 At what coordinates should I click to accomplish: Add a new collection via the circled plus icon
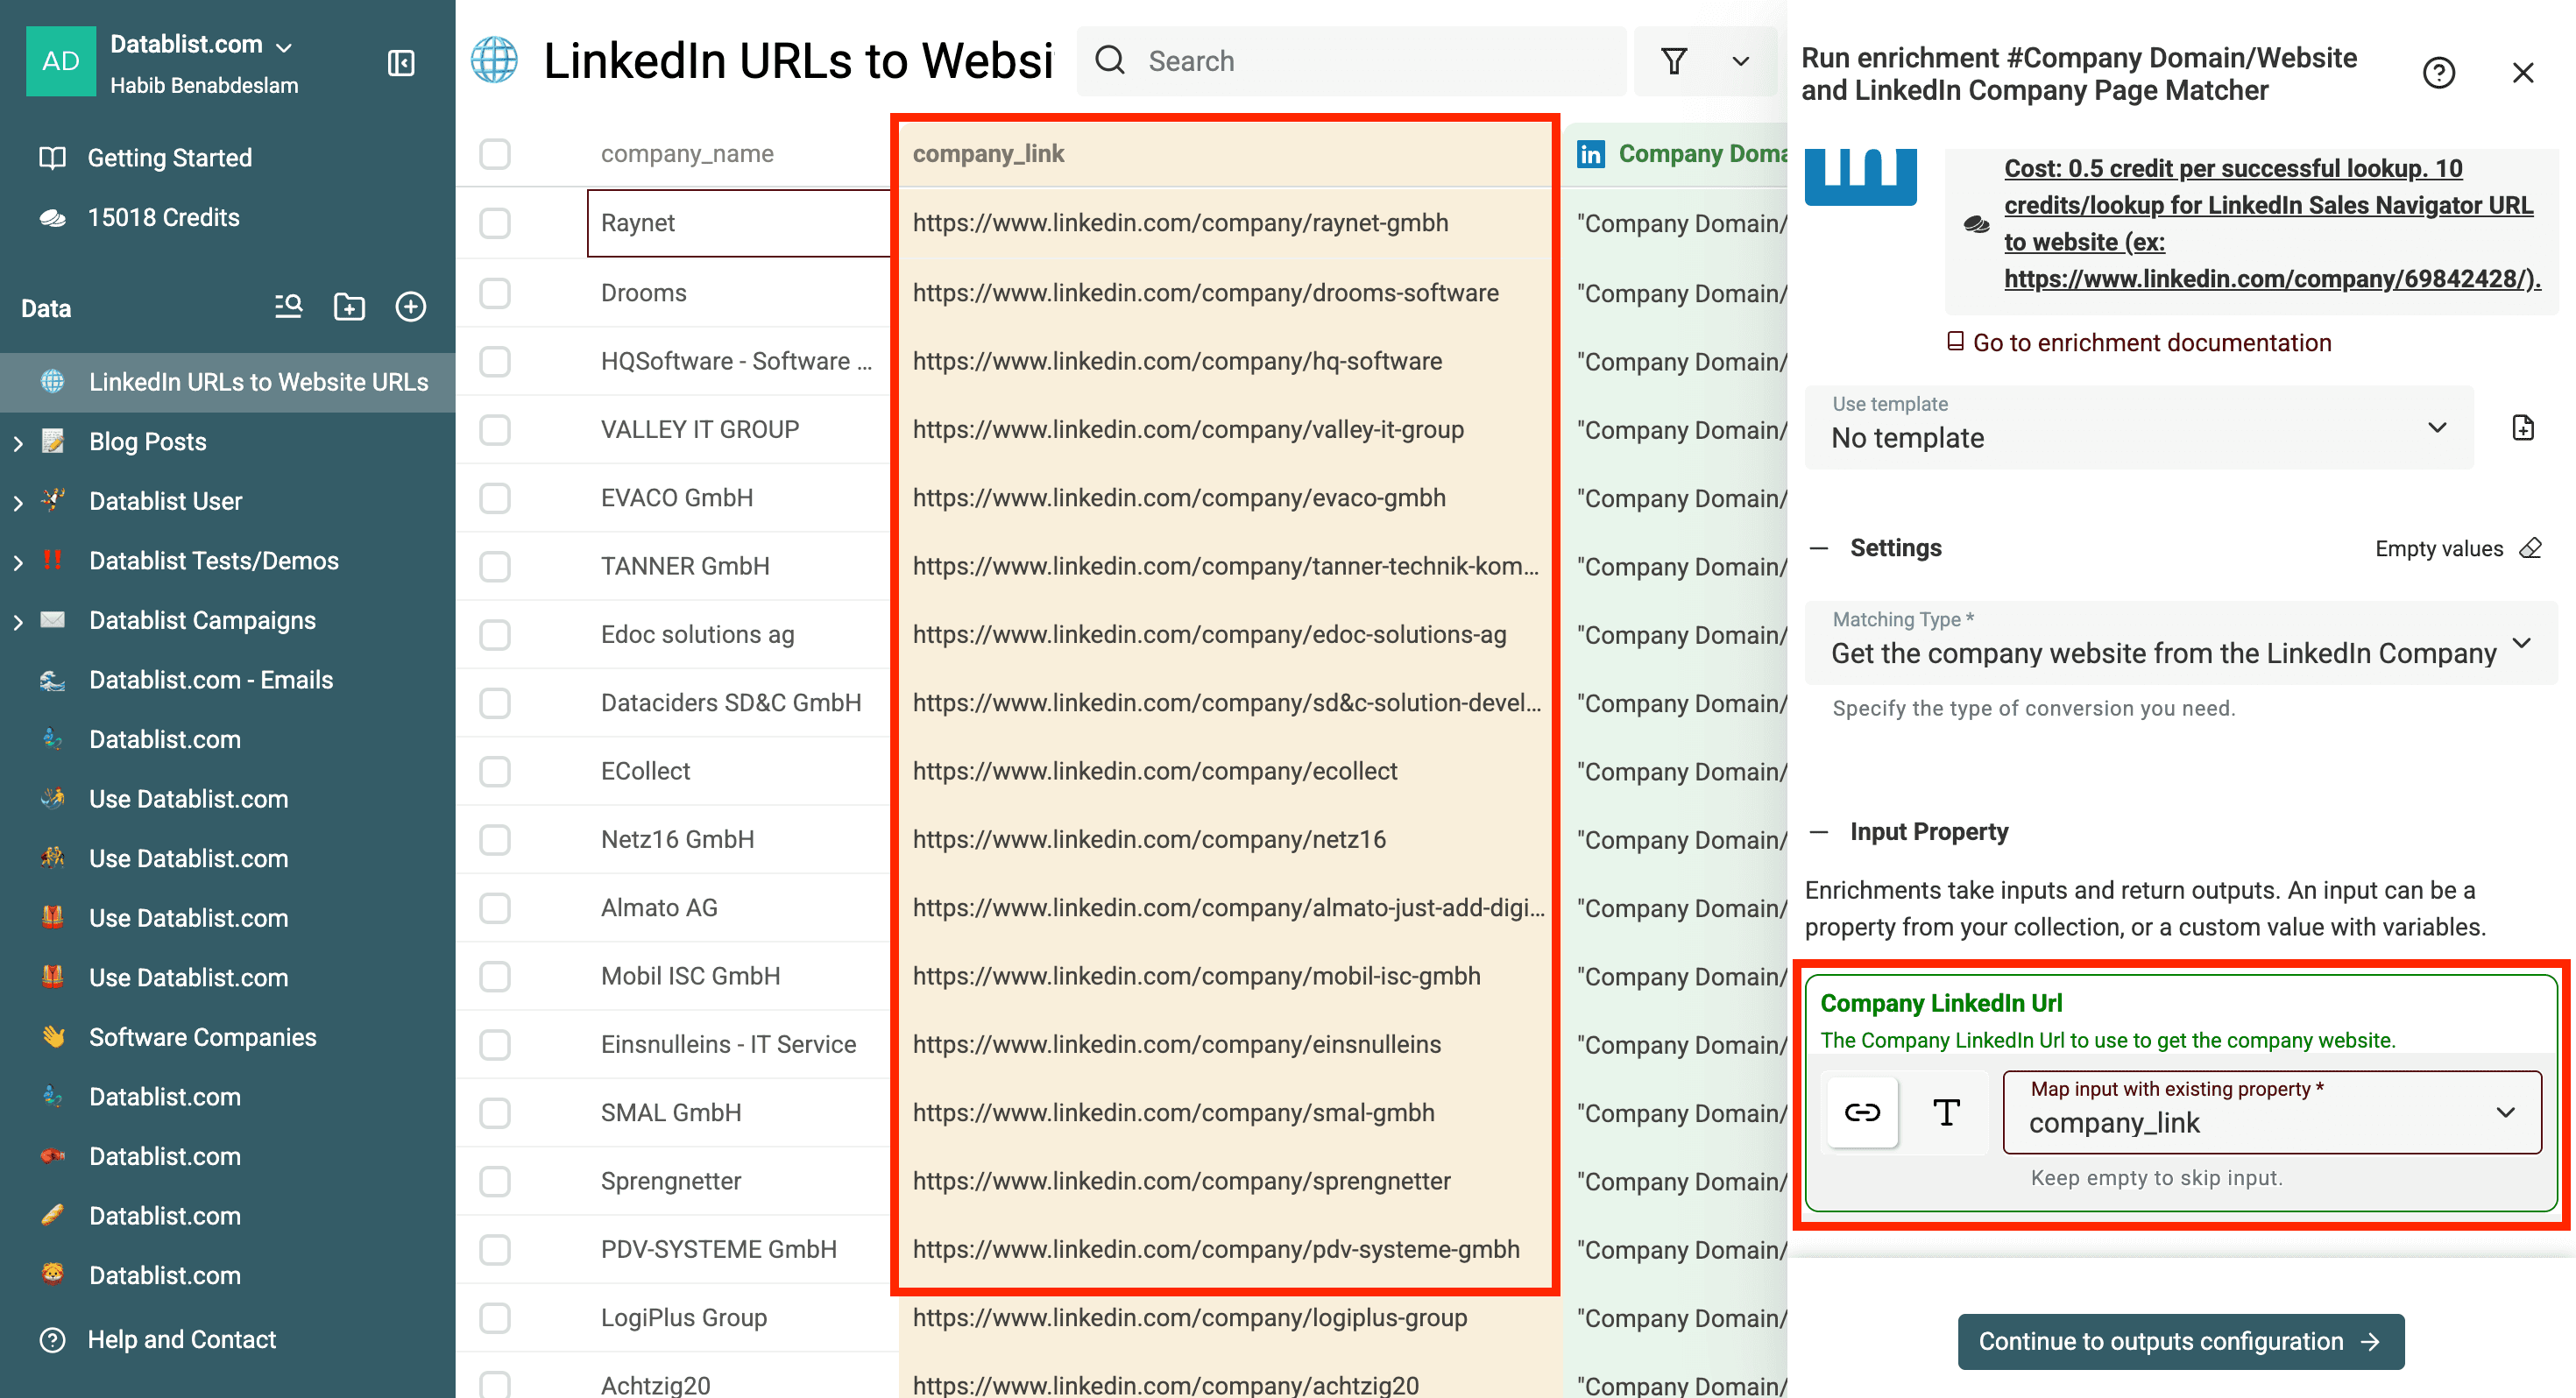point(411,307)
